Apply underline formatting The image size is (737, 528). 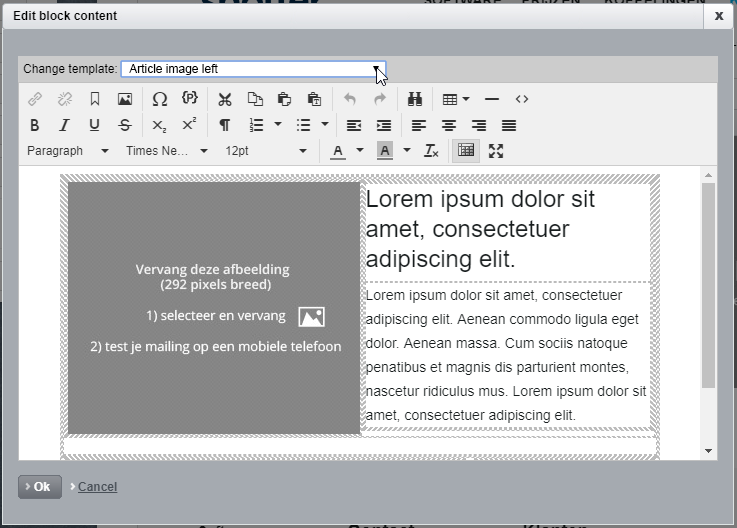[94, 125]
